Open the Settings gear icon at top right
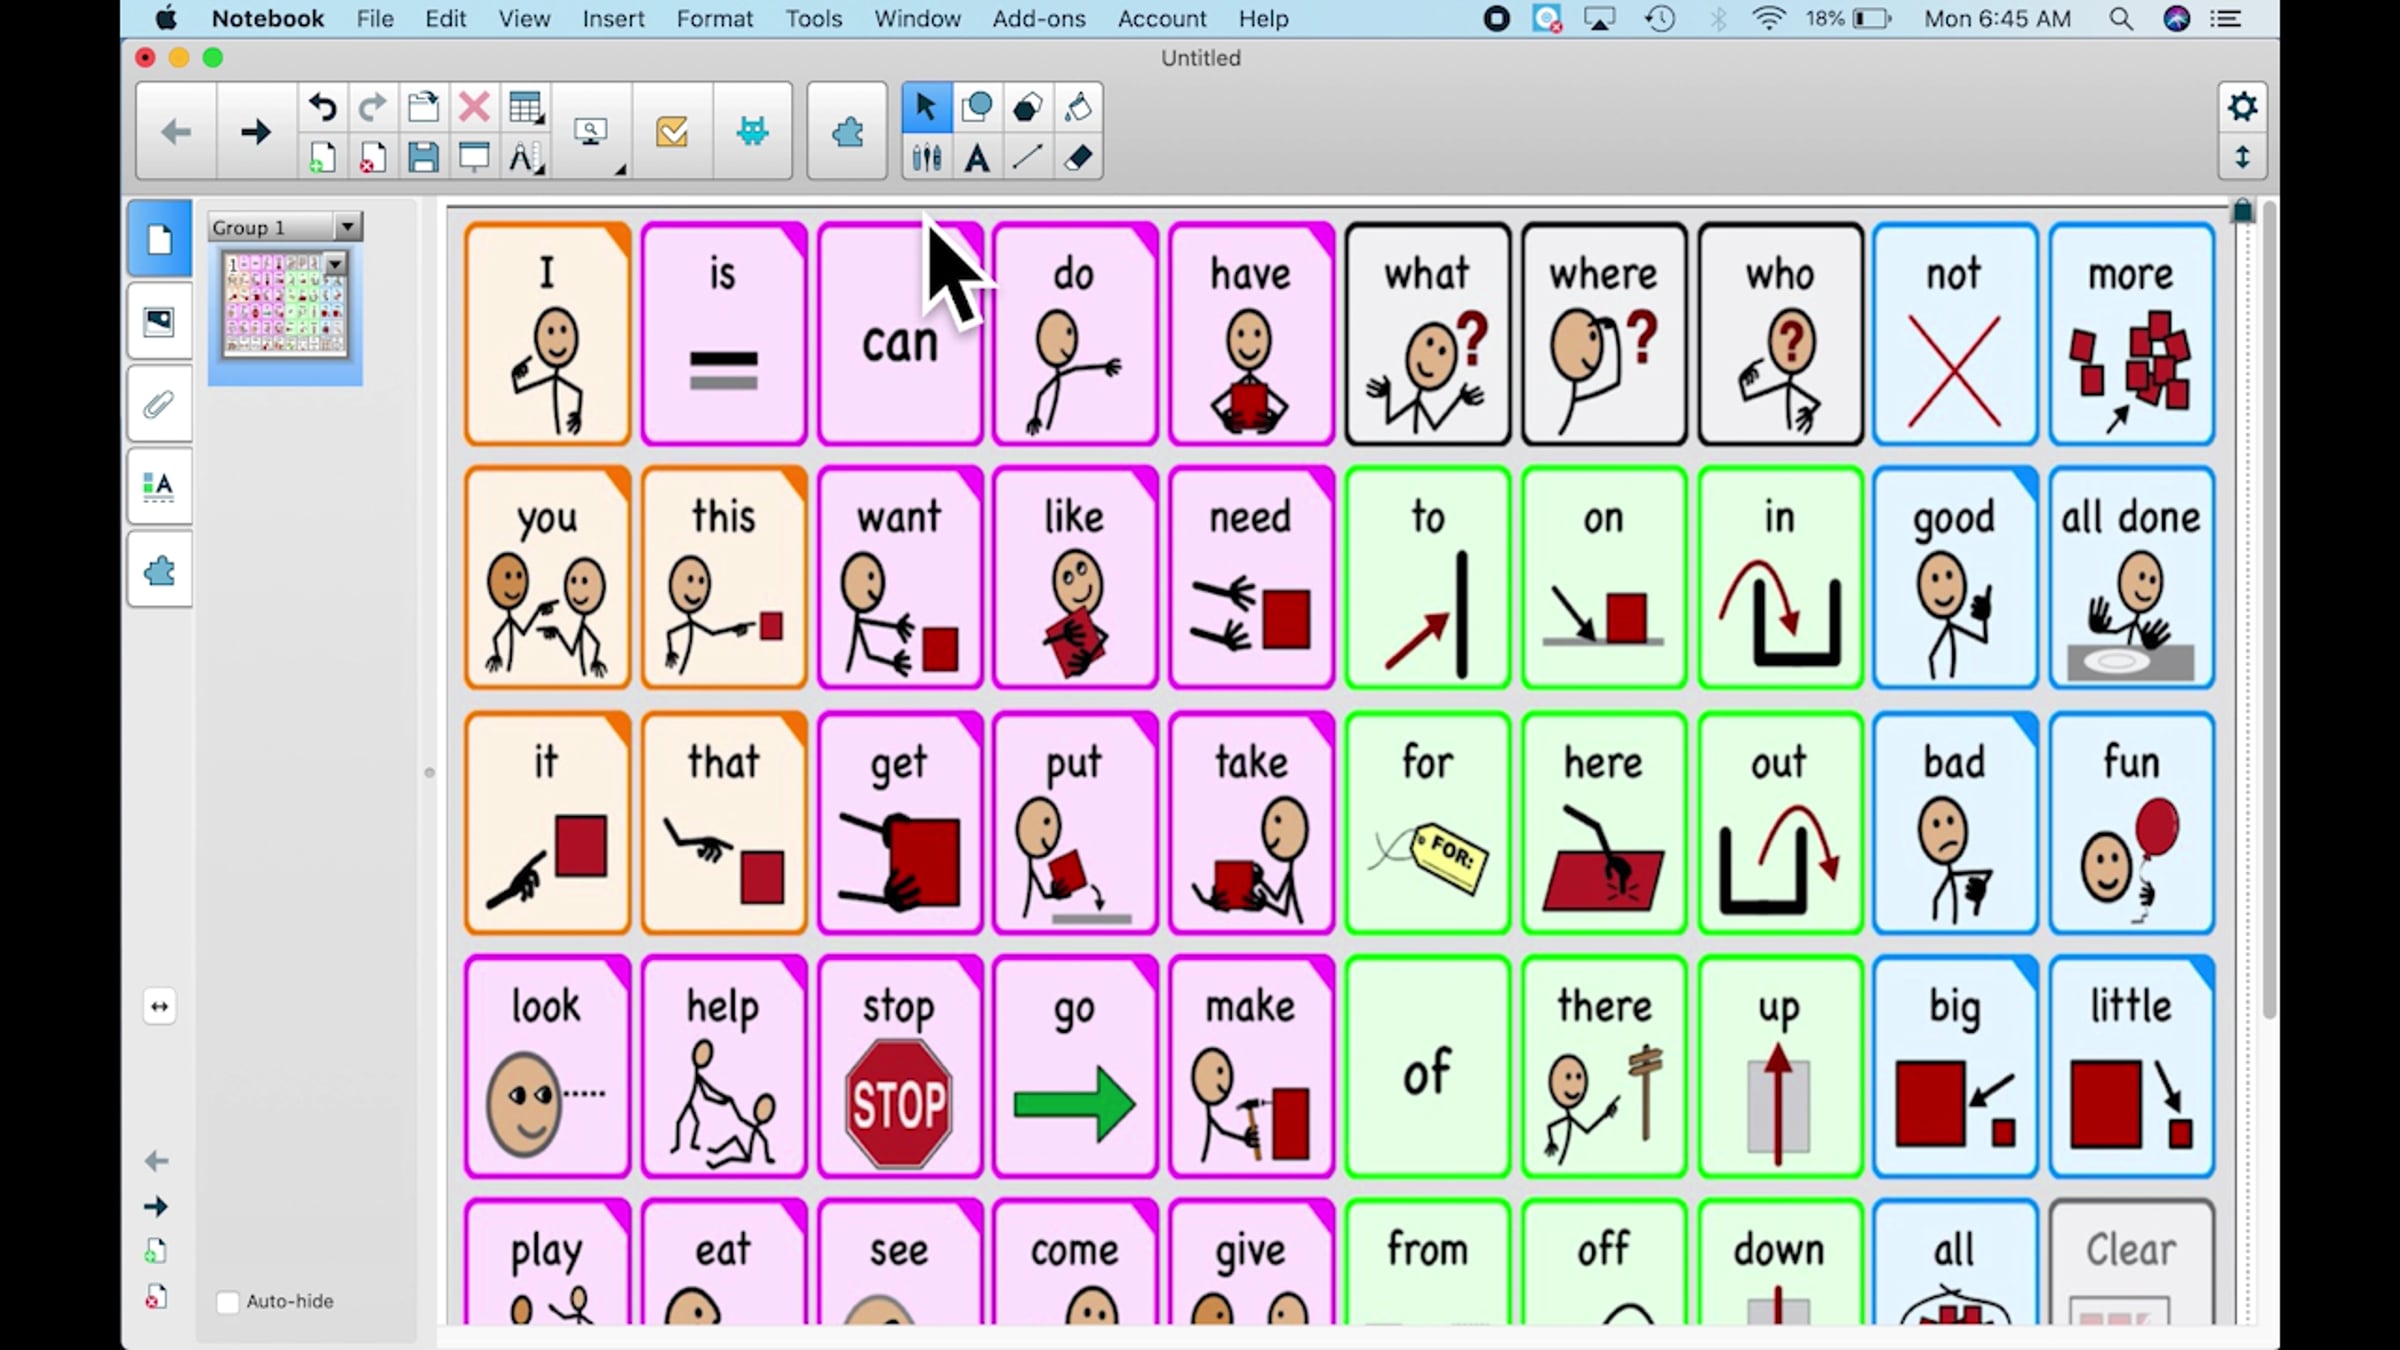Screen dimensions: 2400x1350 point(2242,106)
